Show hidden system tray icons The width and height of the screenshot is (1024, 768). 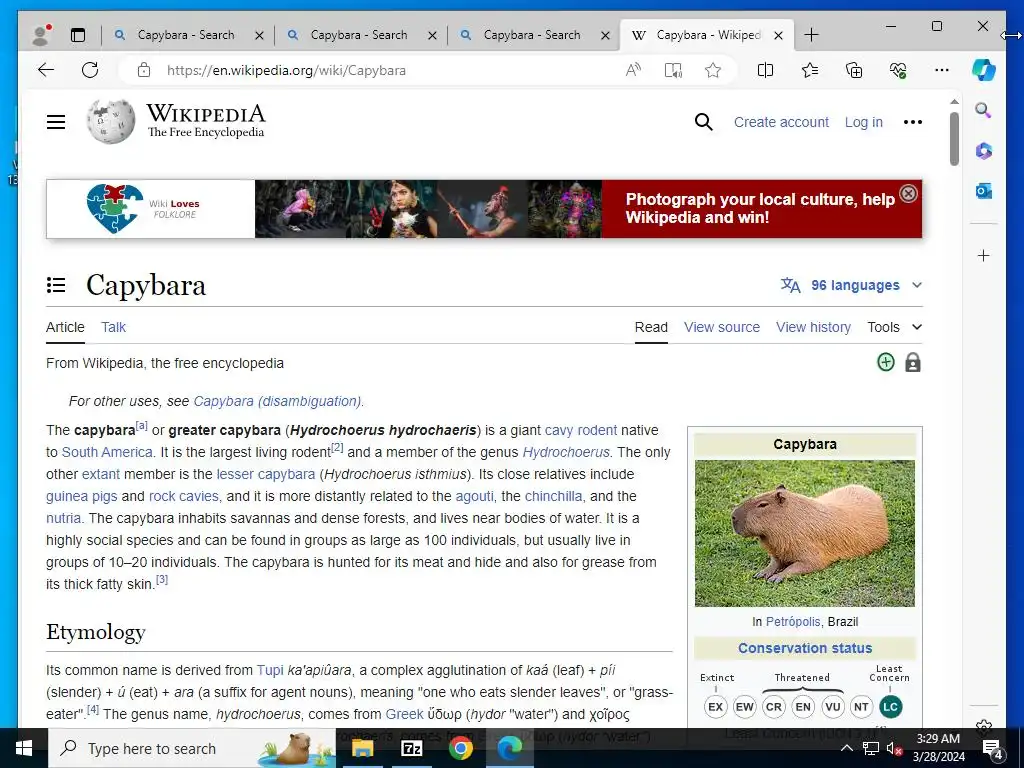coord(846,748)
